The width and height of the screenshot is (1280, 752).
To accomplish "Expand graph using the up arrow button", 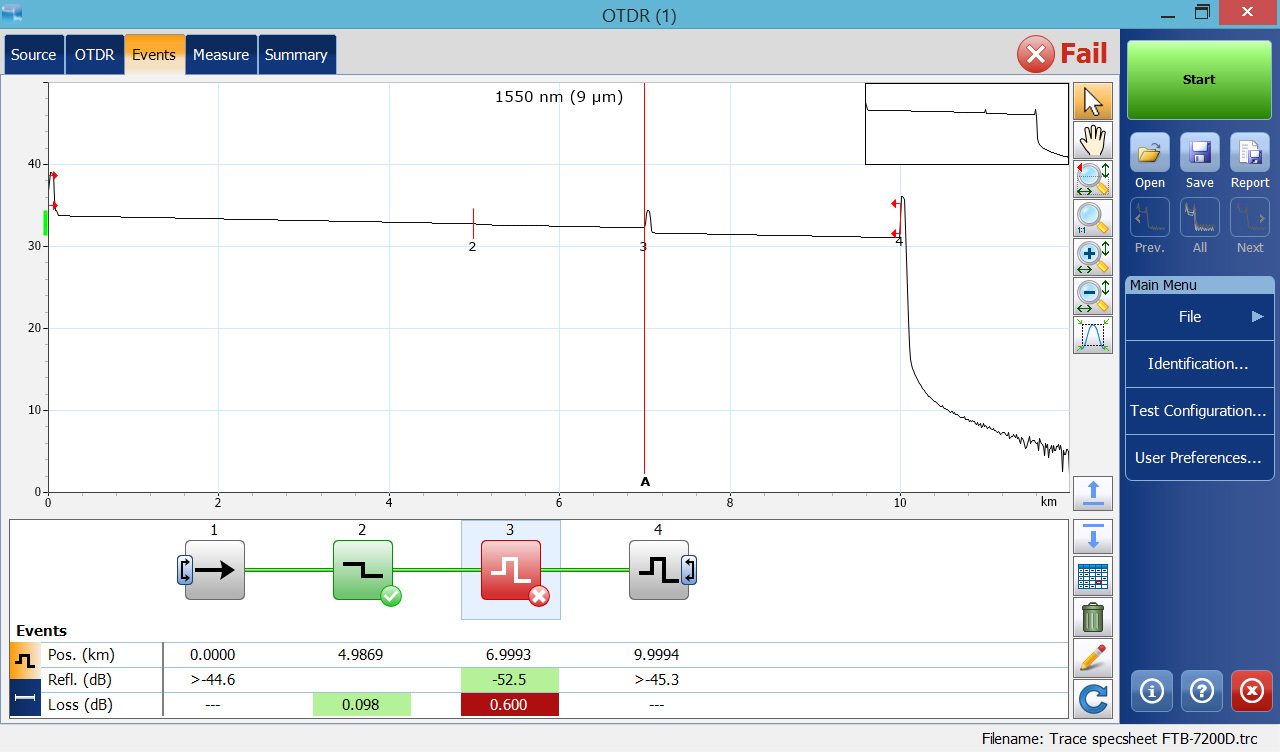I will pyautogui.click(x=1093, y=493).
